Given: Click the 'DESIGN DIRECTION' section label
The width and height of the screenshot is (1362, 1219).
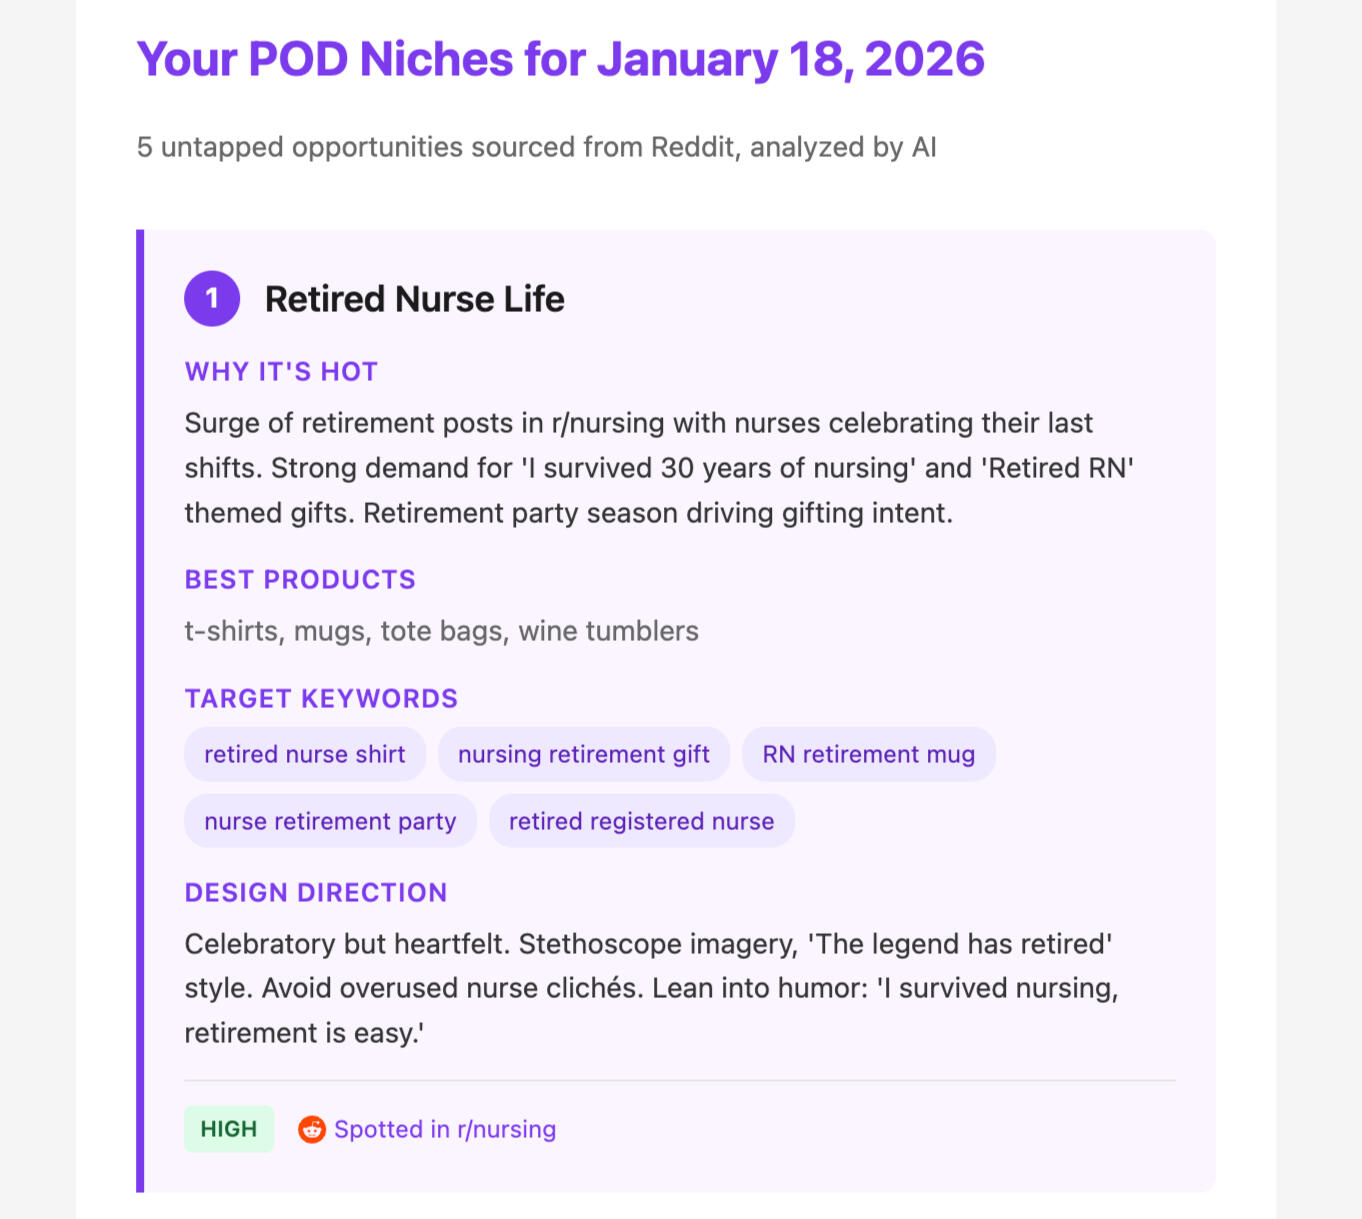Looking at the screenshot, I should [316, 893].
